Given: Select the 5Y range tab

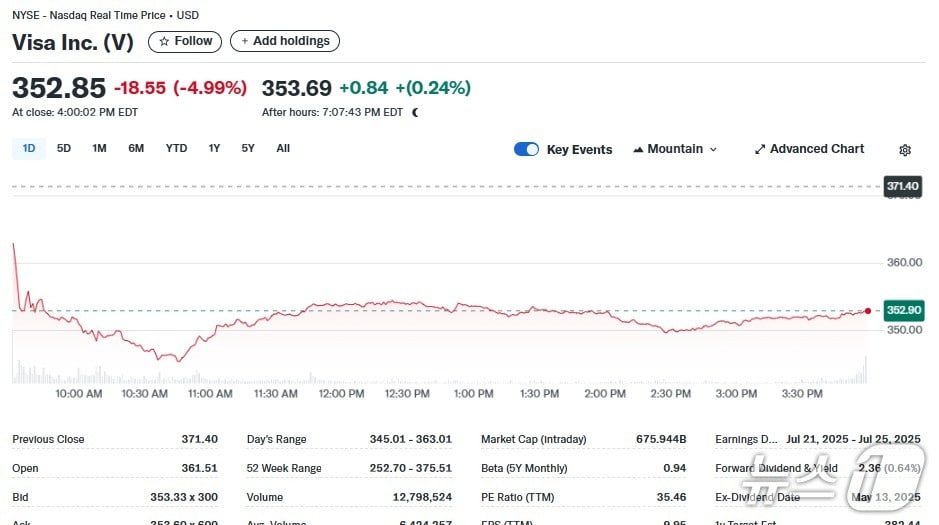Looking at the screenshot, I should click(248, 149).
